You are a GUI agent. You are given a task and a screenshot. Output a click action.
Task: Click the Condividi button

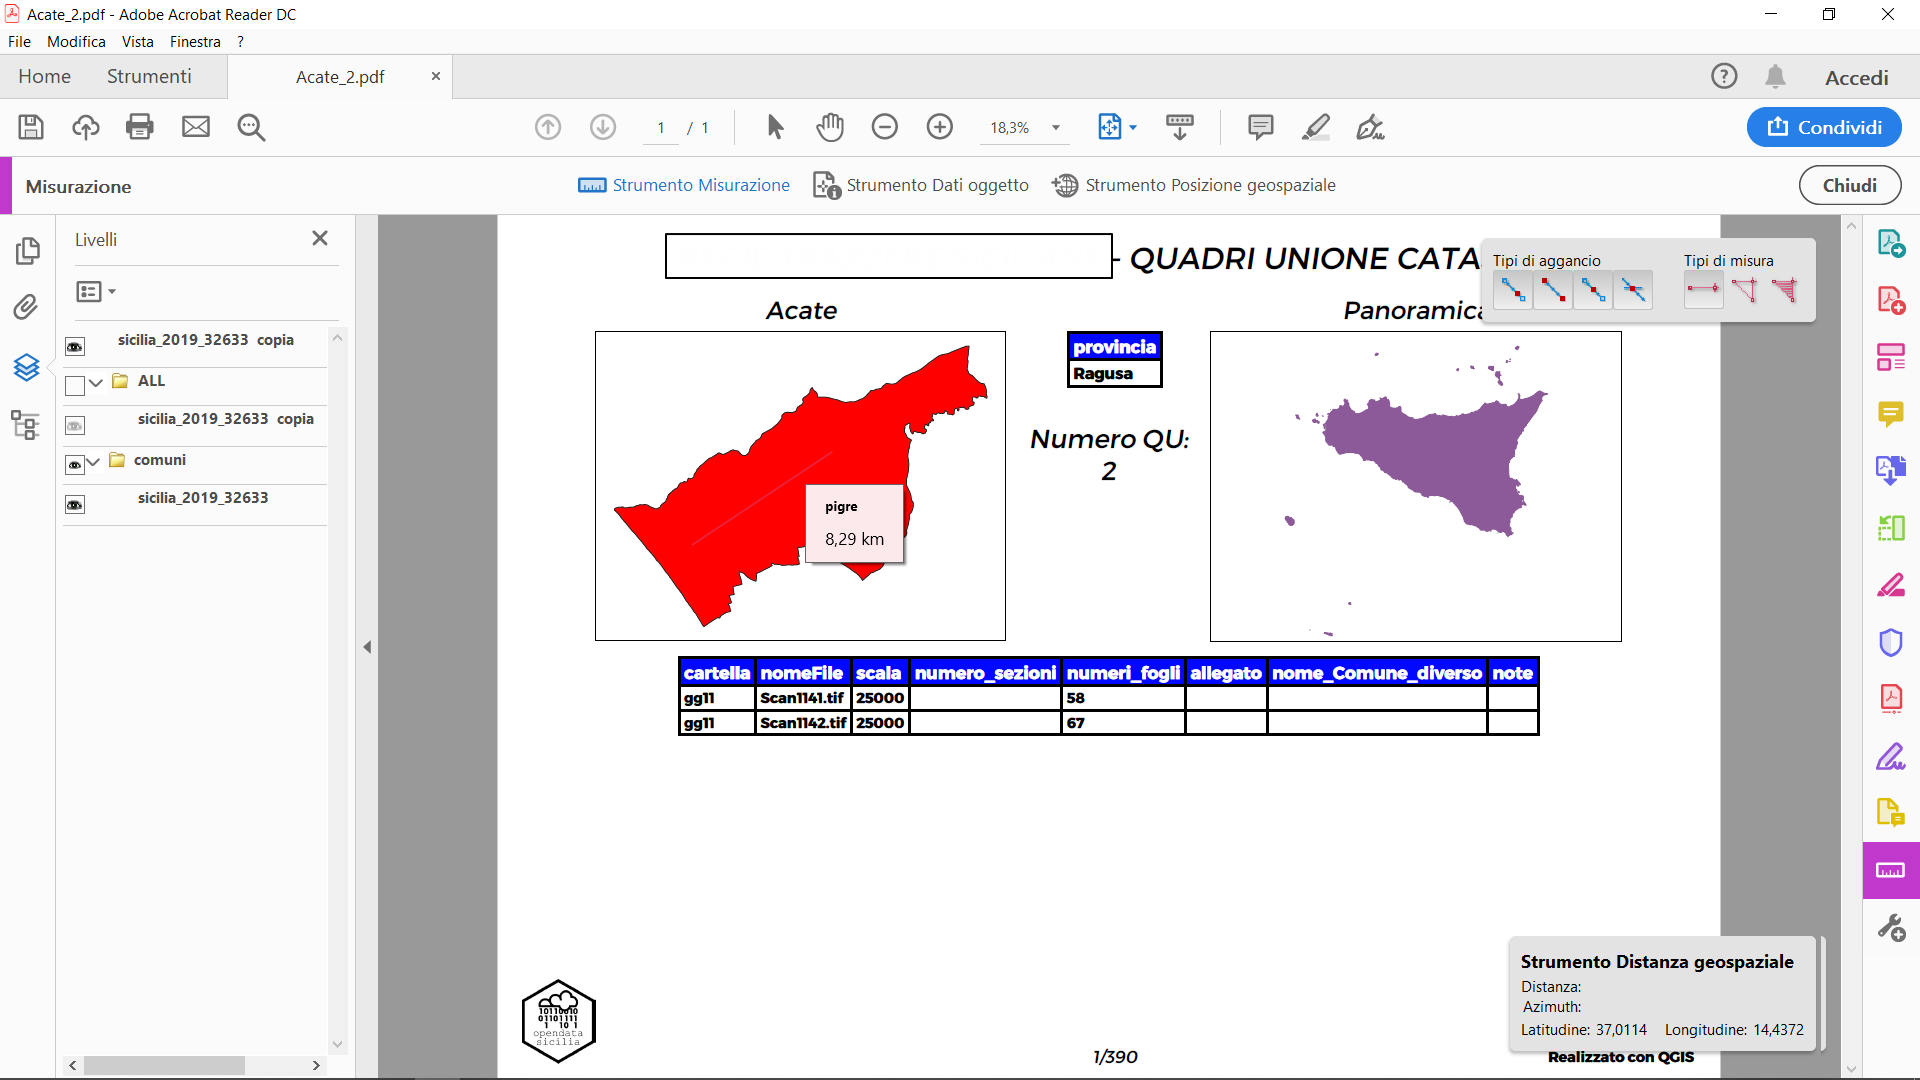pyautogui.click(x=1822, y=127)
